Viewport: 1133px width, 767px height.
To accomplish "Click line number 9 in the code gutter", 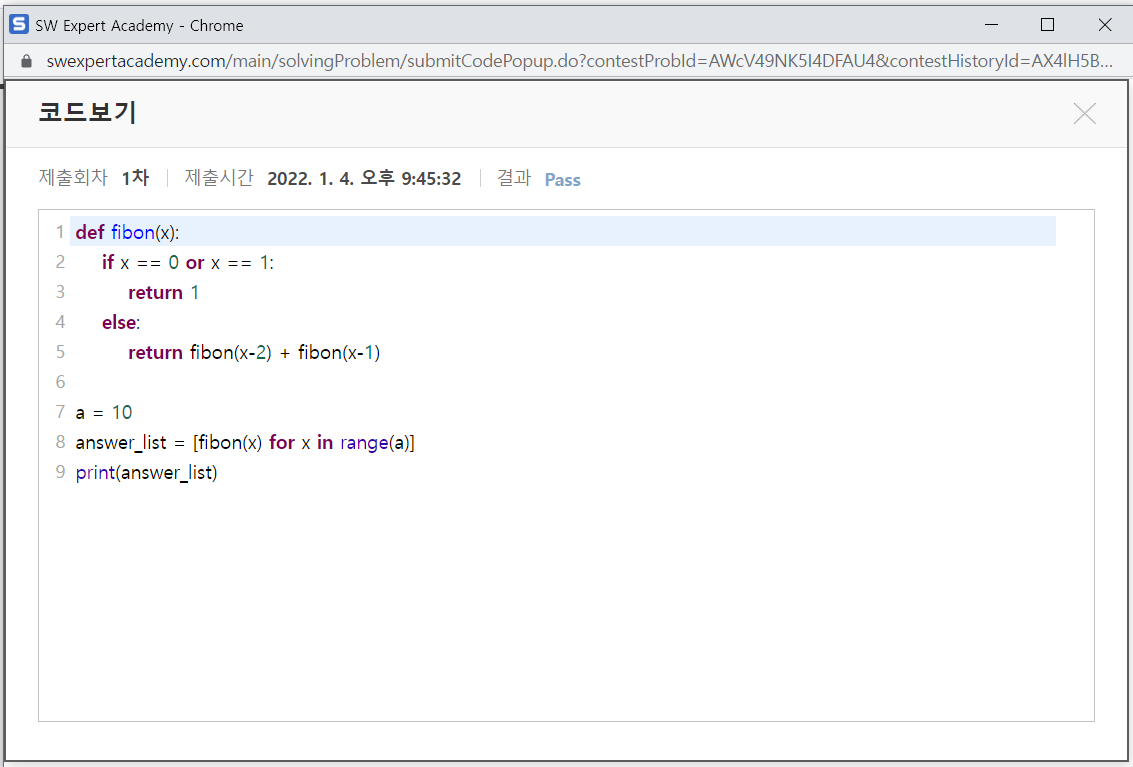I will pos(61,472).
